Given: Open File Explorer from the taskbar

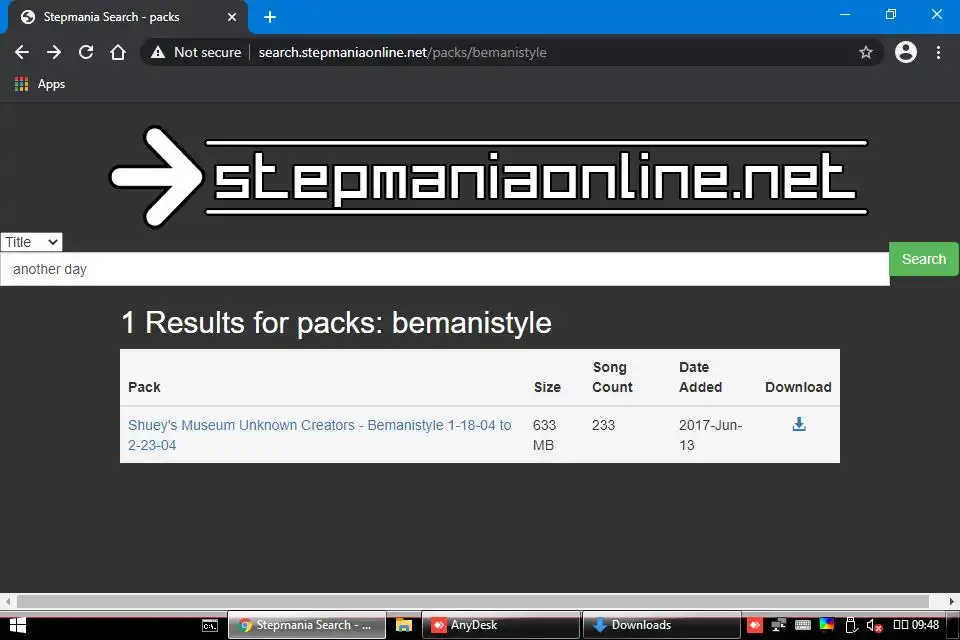Looking at the screenshot, I should pyautogui.click(x=403, y=625).
